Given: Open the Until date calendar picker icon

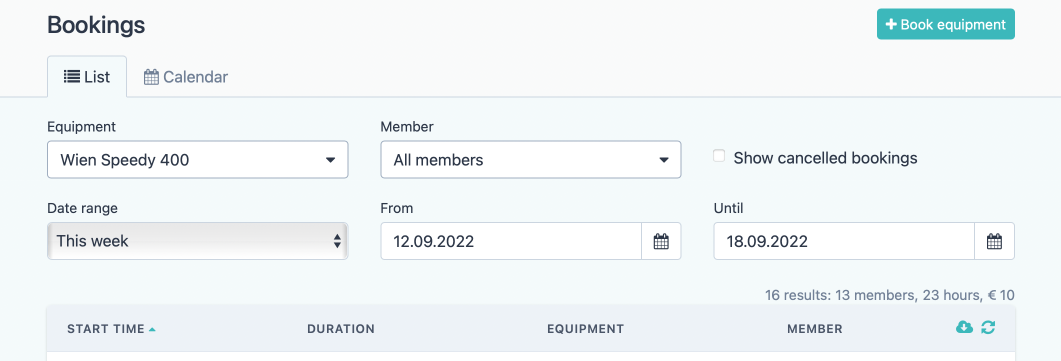Looking at the screenshot, I should (x=994, y=241).
